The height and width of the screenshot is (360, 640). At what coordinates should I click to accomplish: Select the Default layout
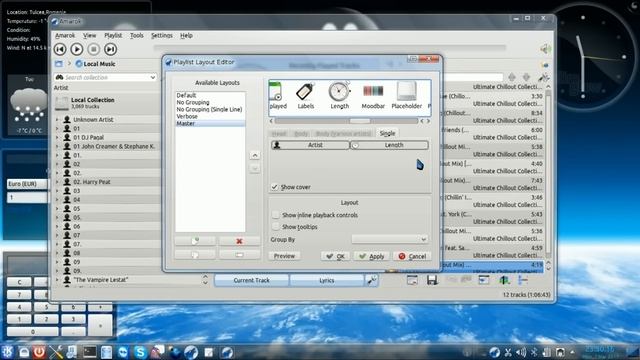pyautogui.click(x=186, y=95)
